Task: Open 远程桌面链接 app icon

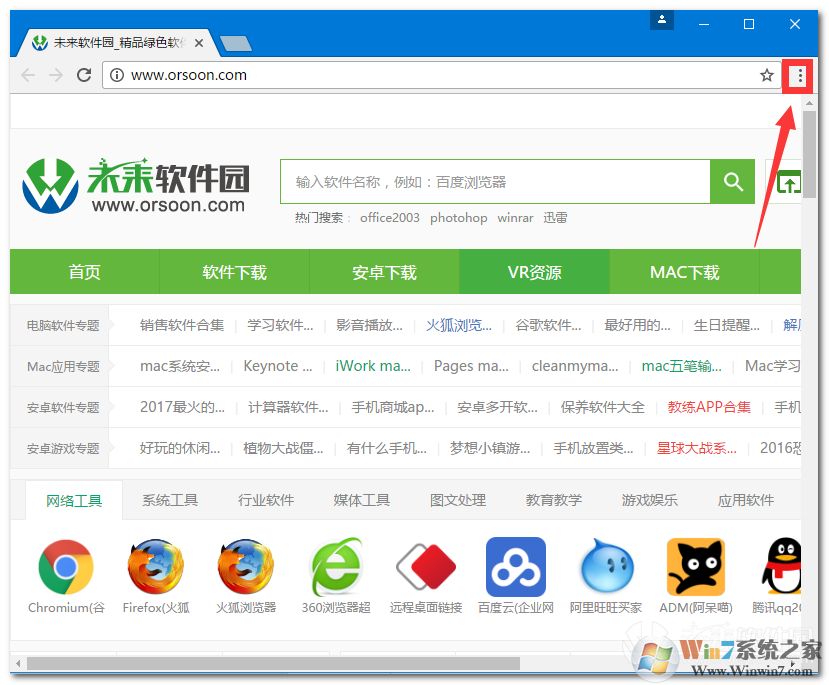Action: tap(426, 567)
